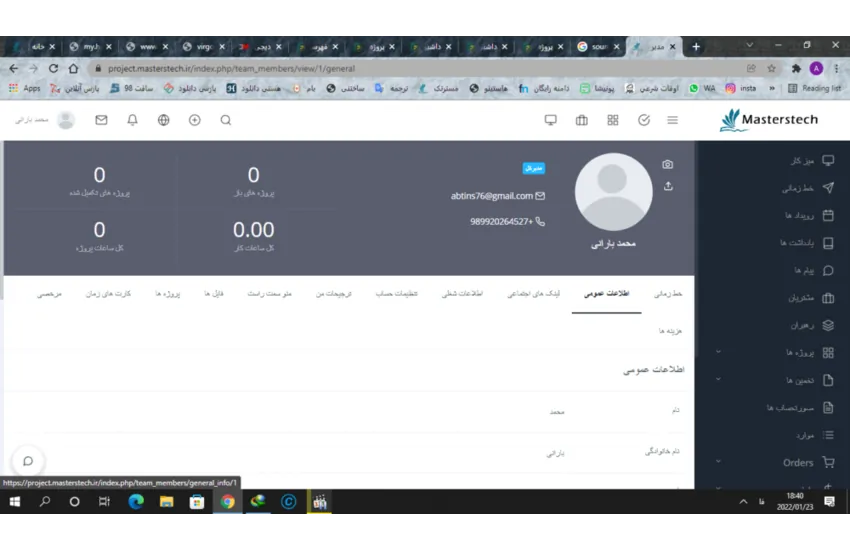Screen dimensions: 850x550
Task: Click the abtins76@gmail.com email link
Action: [x=491, y=196]
